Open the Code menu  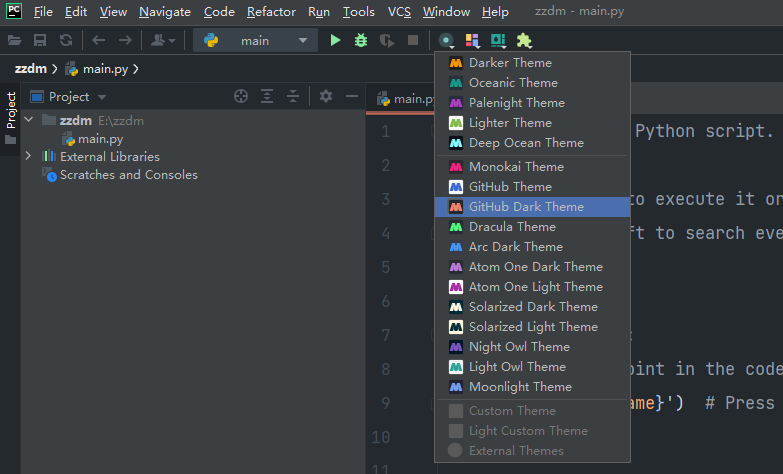[x=219, y=11]
